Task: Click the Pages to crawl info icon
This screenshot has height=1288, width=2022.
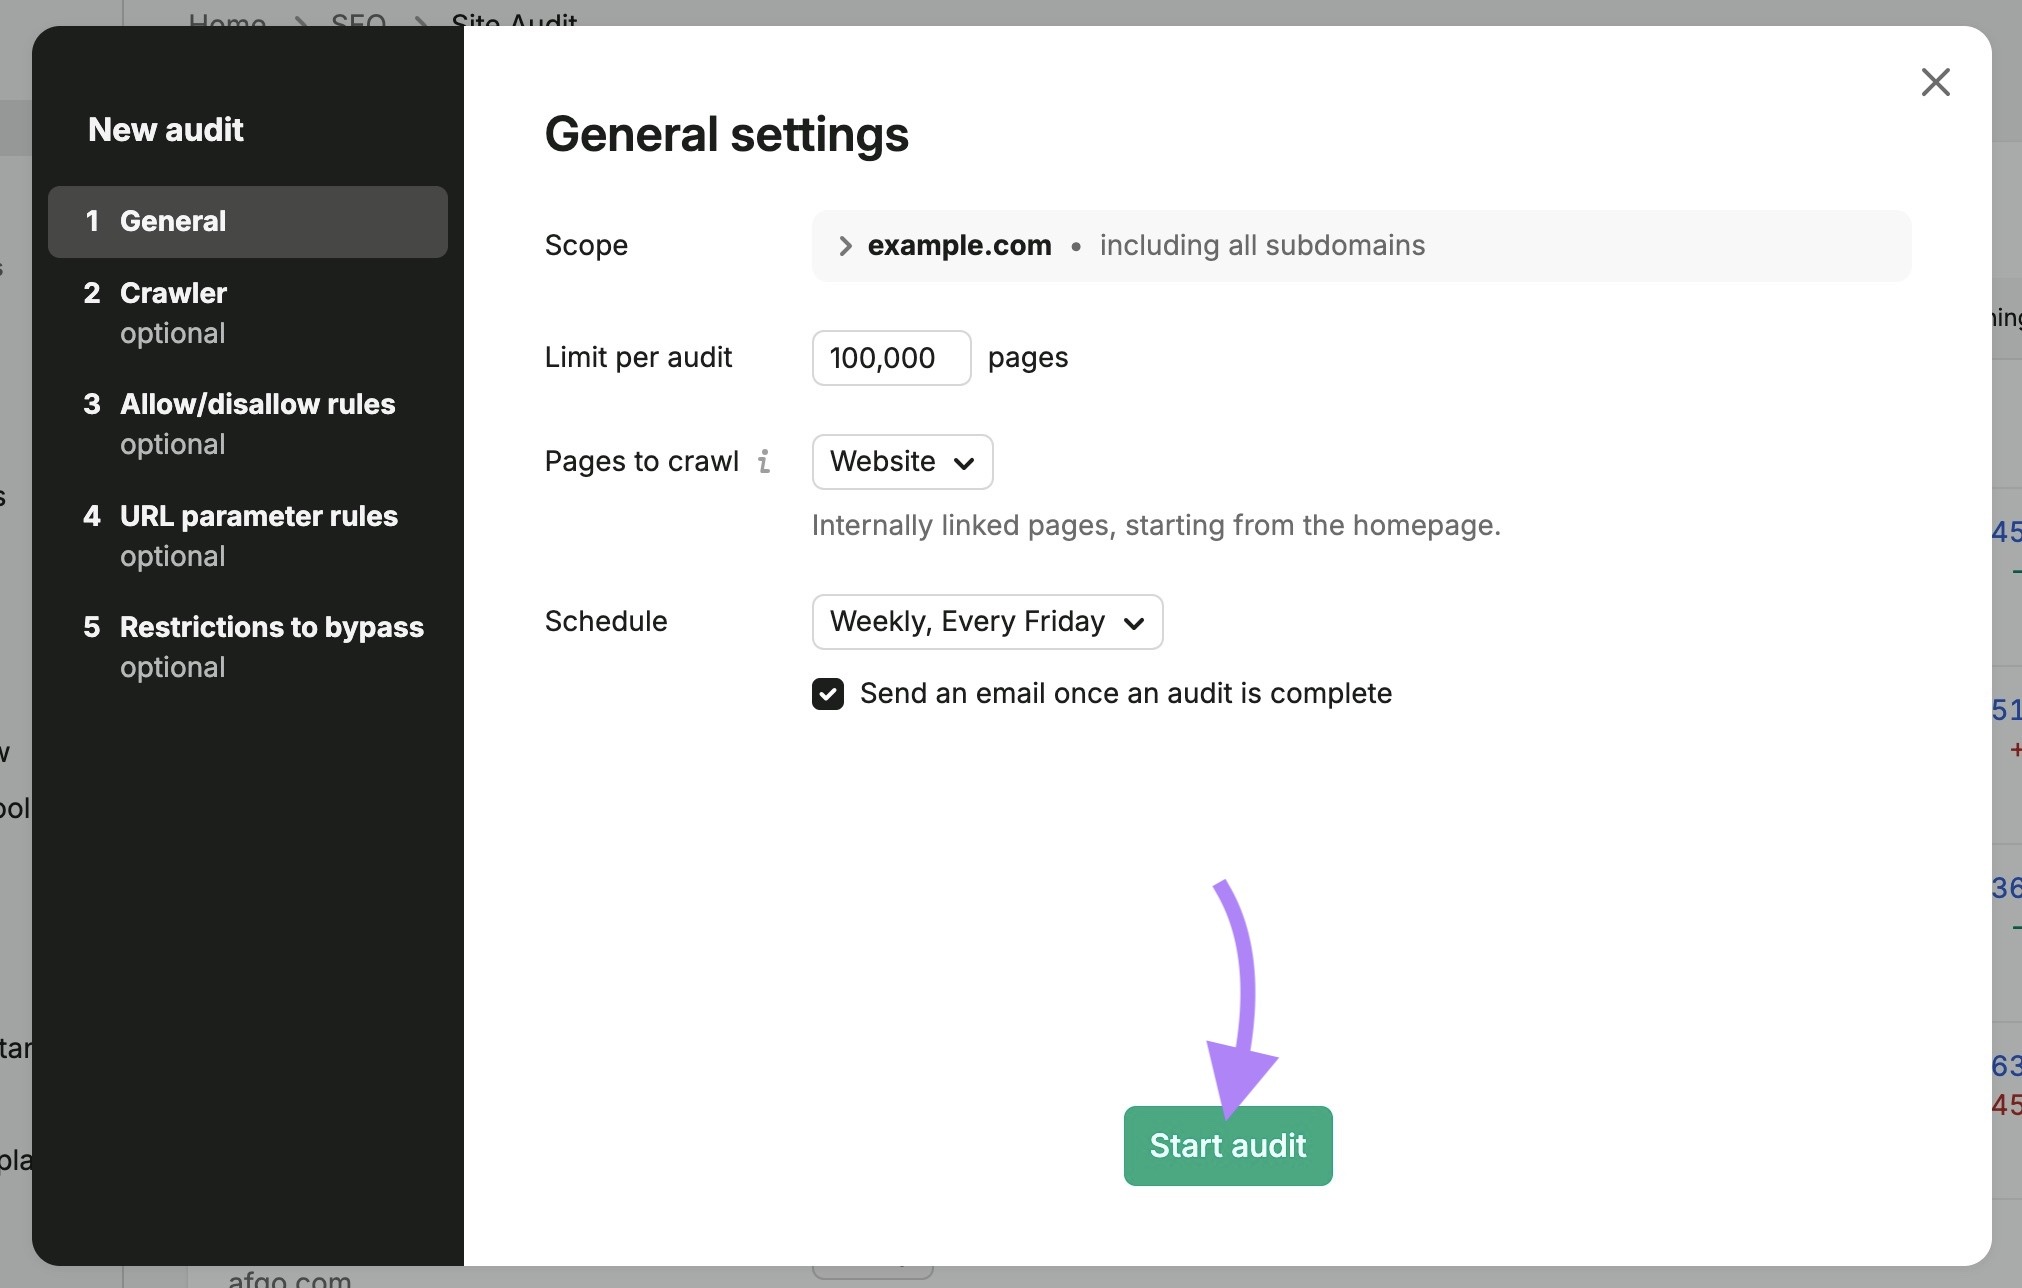Action: tap(764, 461)
